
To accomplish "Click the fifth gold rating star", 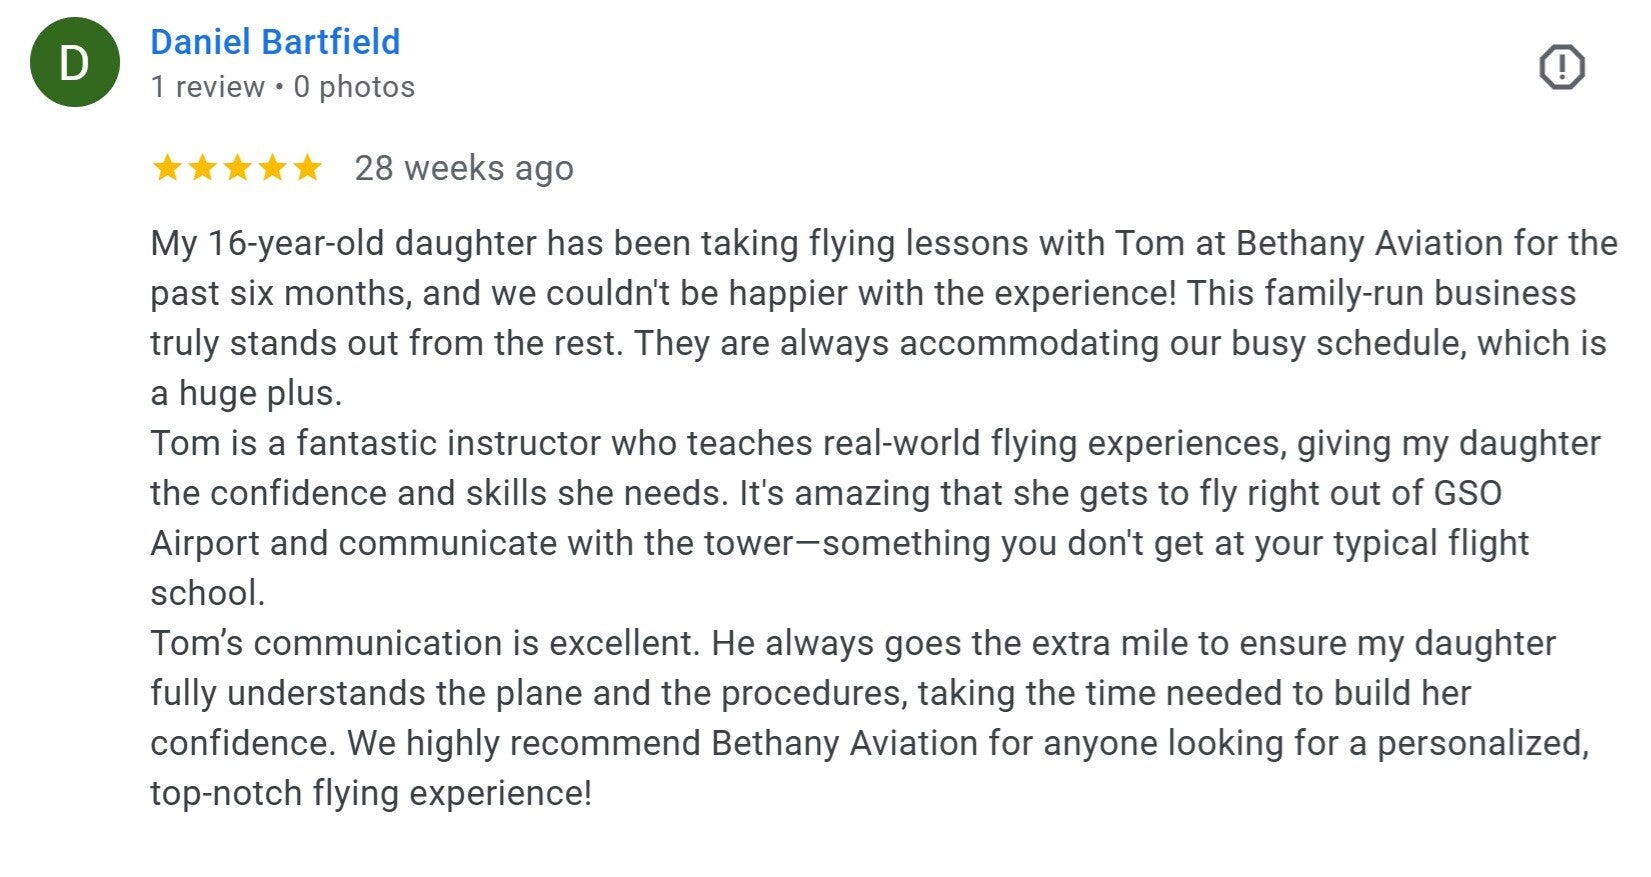I will pyautogui.click(x=307, y=168).
